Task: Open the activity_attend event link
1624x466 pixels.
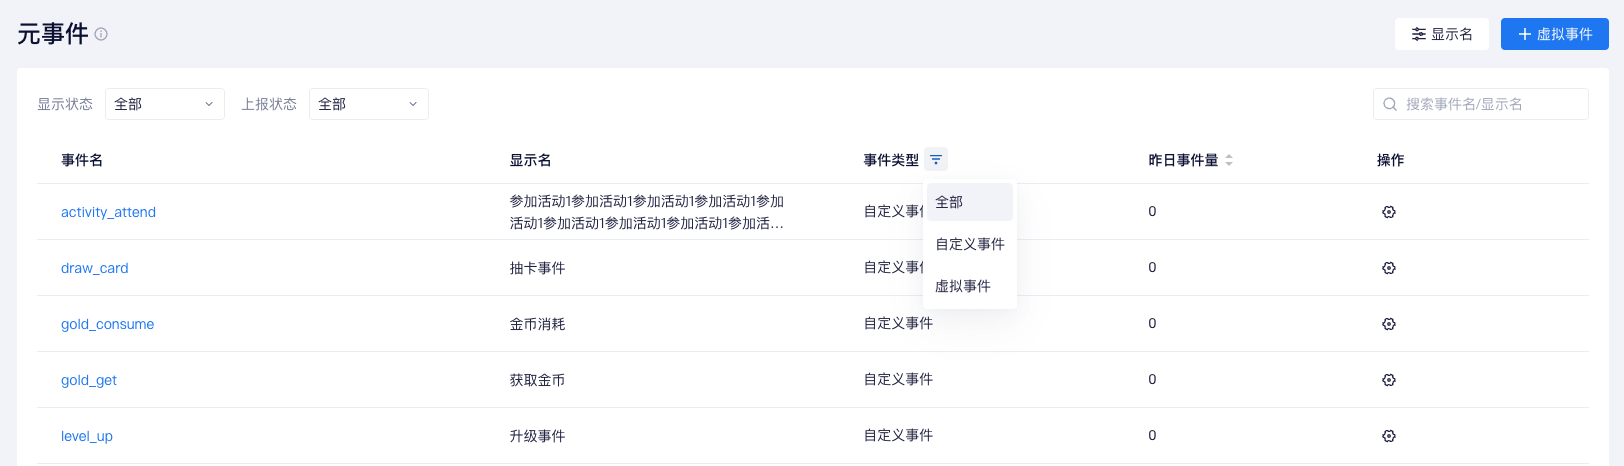Action: (x=108, y=212)
